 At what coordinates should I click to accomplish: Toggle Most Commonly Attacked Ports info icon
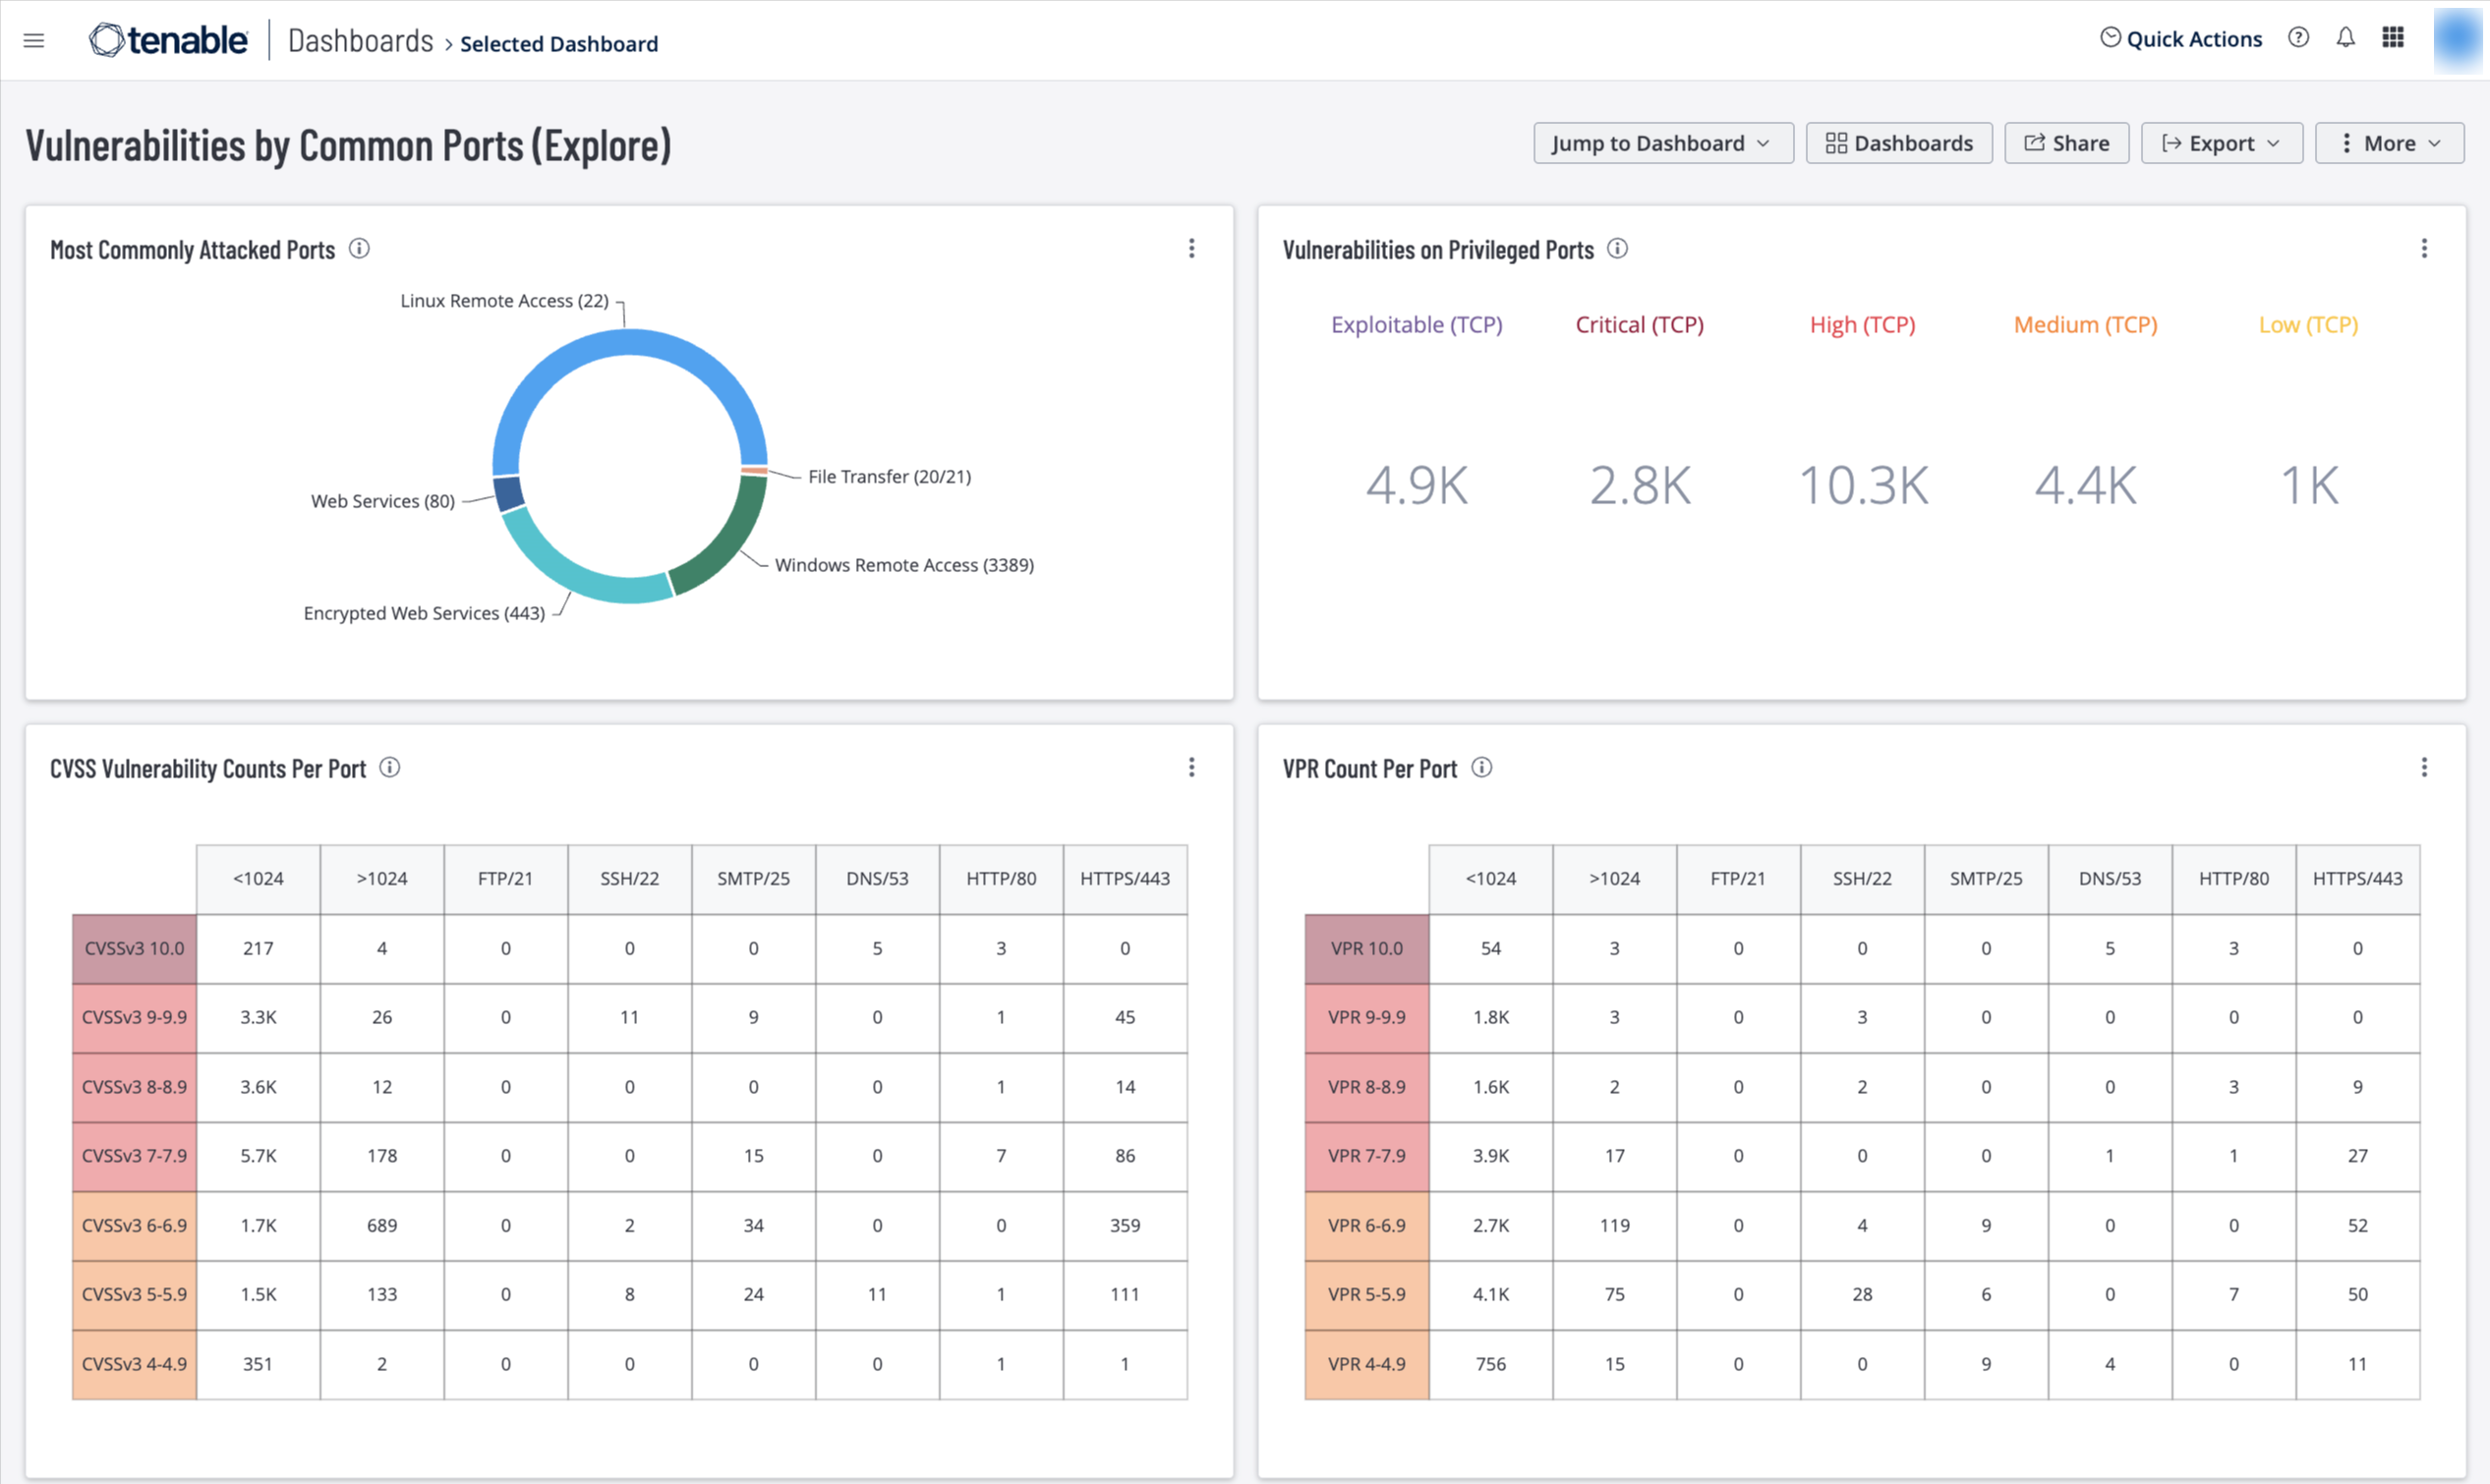[359, 249]
